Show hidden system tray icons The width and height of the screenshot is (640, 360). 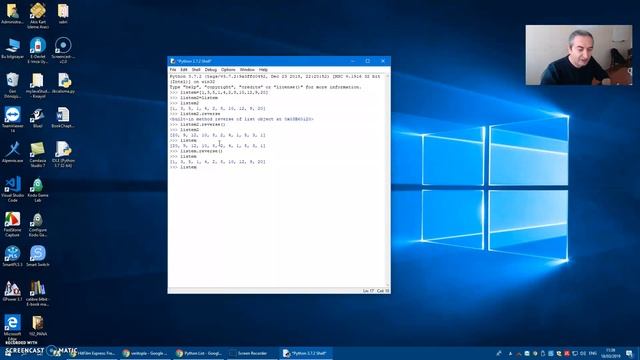[x=510, y=353]
